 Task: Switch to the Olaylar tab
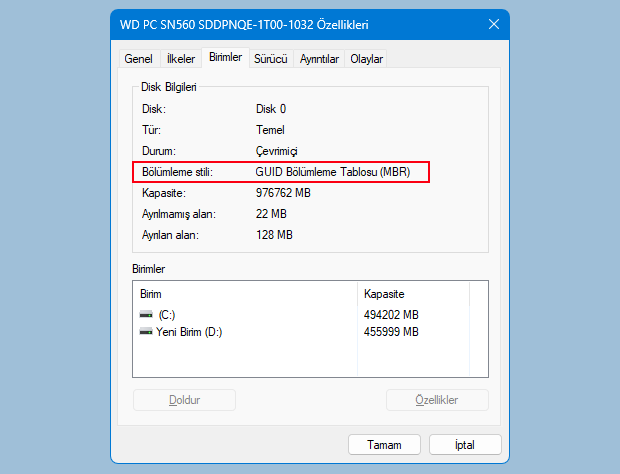point(366,59)
